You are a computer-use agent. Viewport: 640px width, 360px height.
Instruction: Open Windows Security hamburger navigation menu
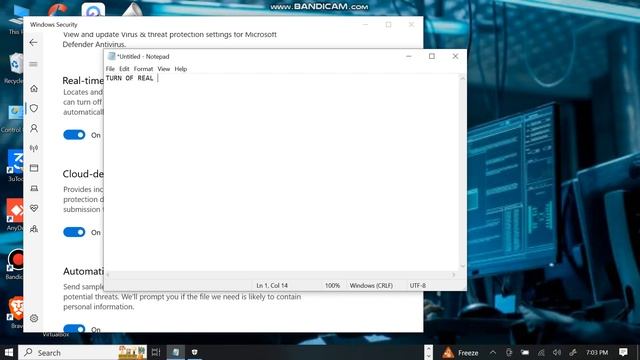pos(33,64)
